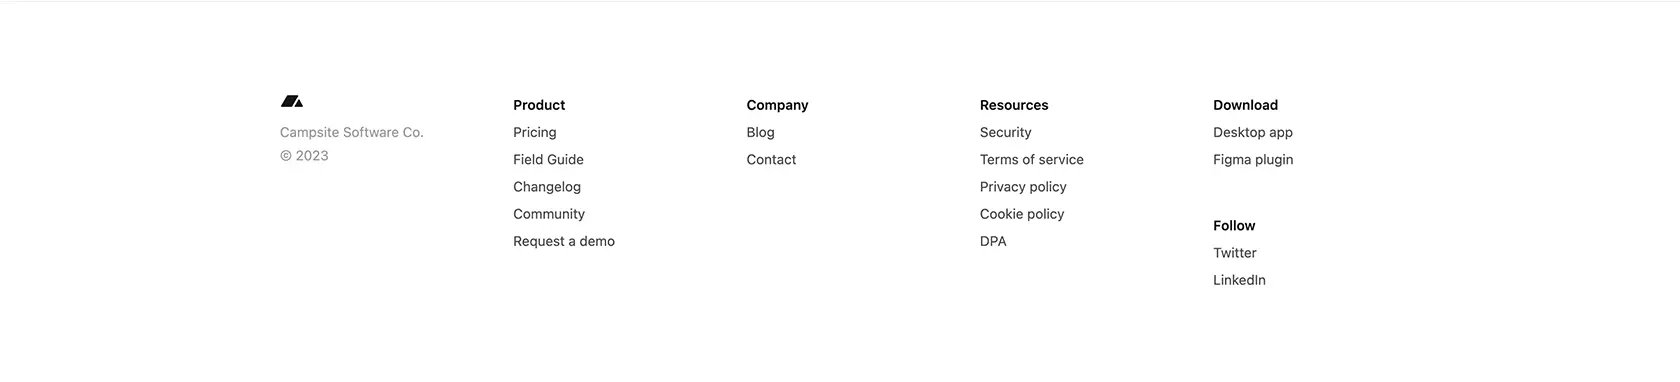The image size is (1680, 382).
Task: Read the Terms of service
Action: (1031, 159)
